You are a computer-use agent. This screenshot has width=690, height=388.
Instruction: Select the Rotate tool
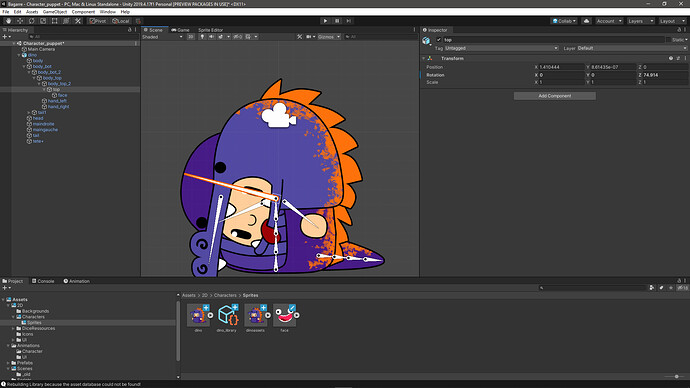[x=31, y=21]
